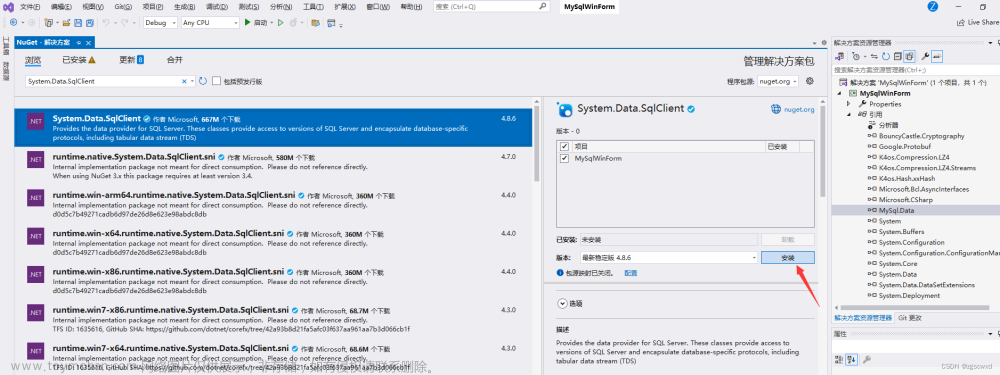Click the Solution Explorer refresh icon

click(x=886, y=56)
